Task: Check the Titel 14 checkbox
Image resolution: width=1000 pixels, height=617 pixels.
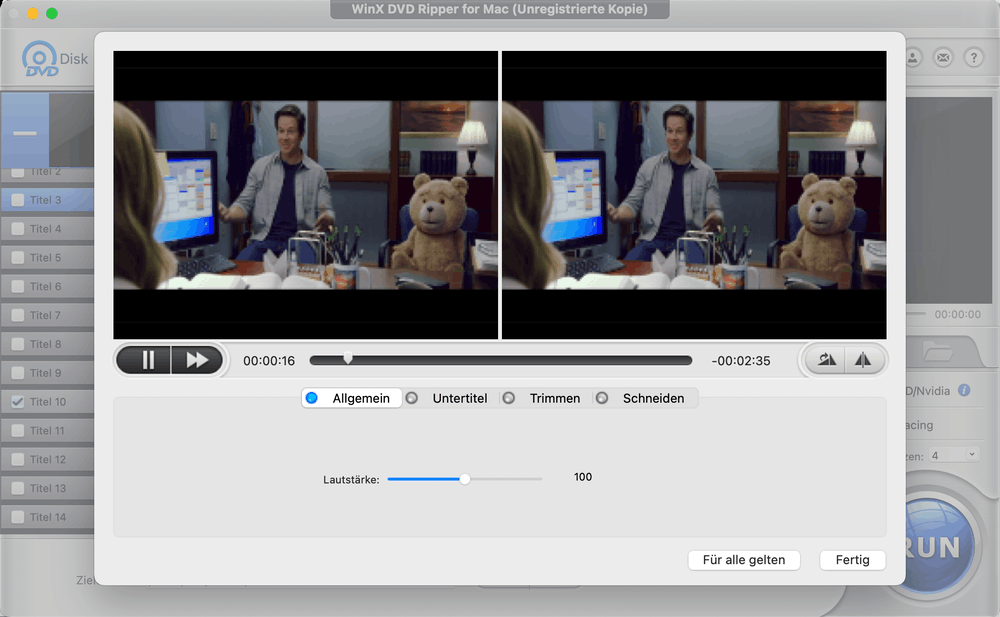Action: [x=18, y=517]
